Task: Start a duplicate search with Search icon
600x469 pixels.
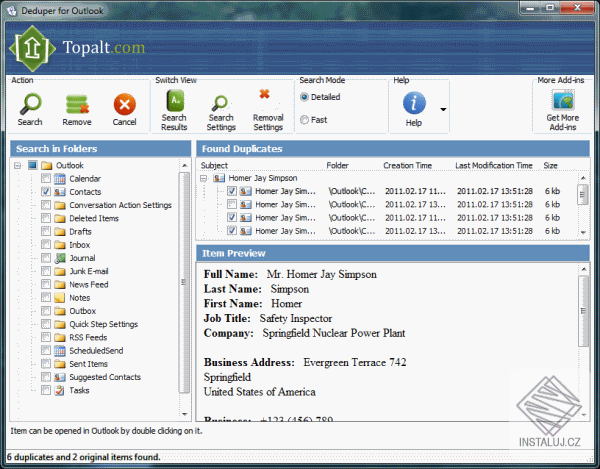Action: [31, 104]
